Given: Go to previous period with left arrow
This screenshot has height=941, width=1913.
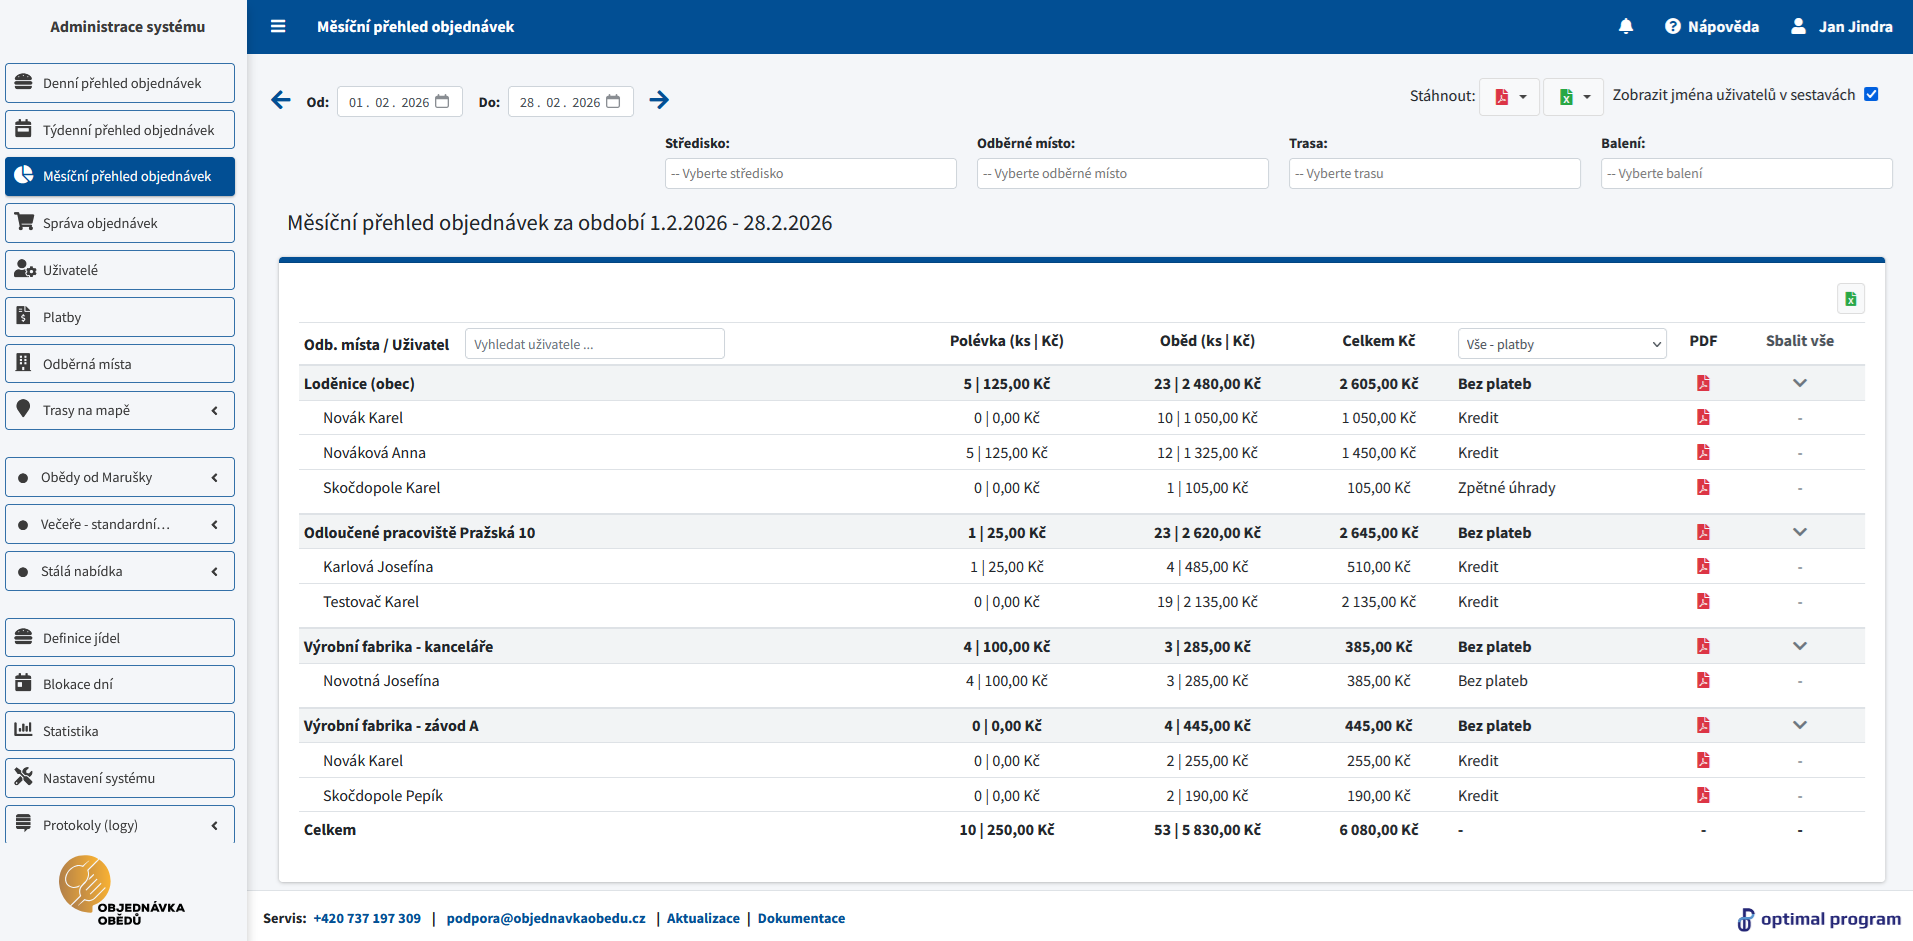Looking at the screenshot, I should click(281, 100).
